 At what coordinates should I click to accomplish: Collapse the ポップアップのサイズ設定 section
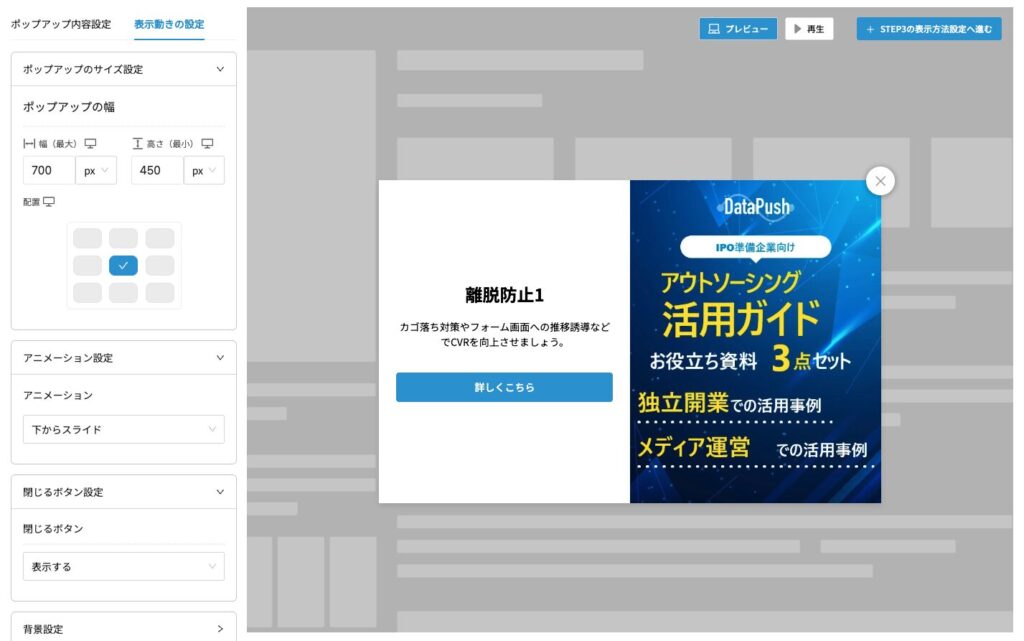(x=220, y=70)
